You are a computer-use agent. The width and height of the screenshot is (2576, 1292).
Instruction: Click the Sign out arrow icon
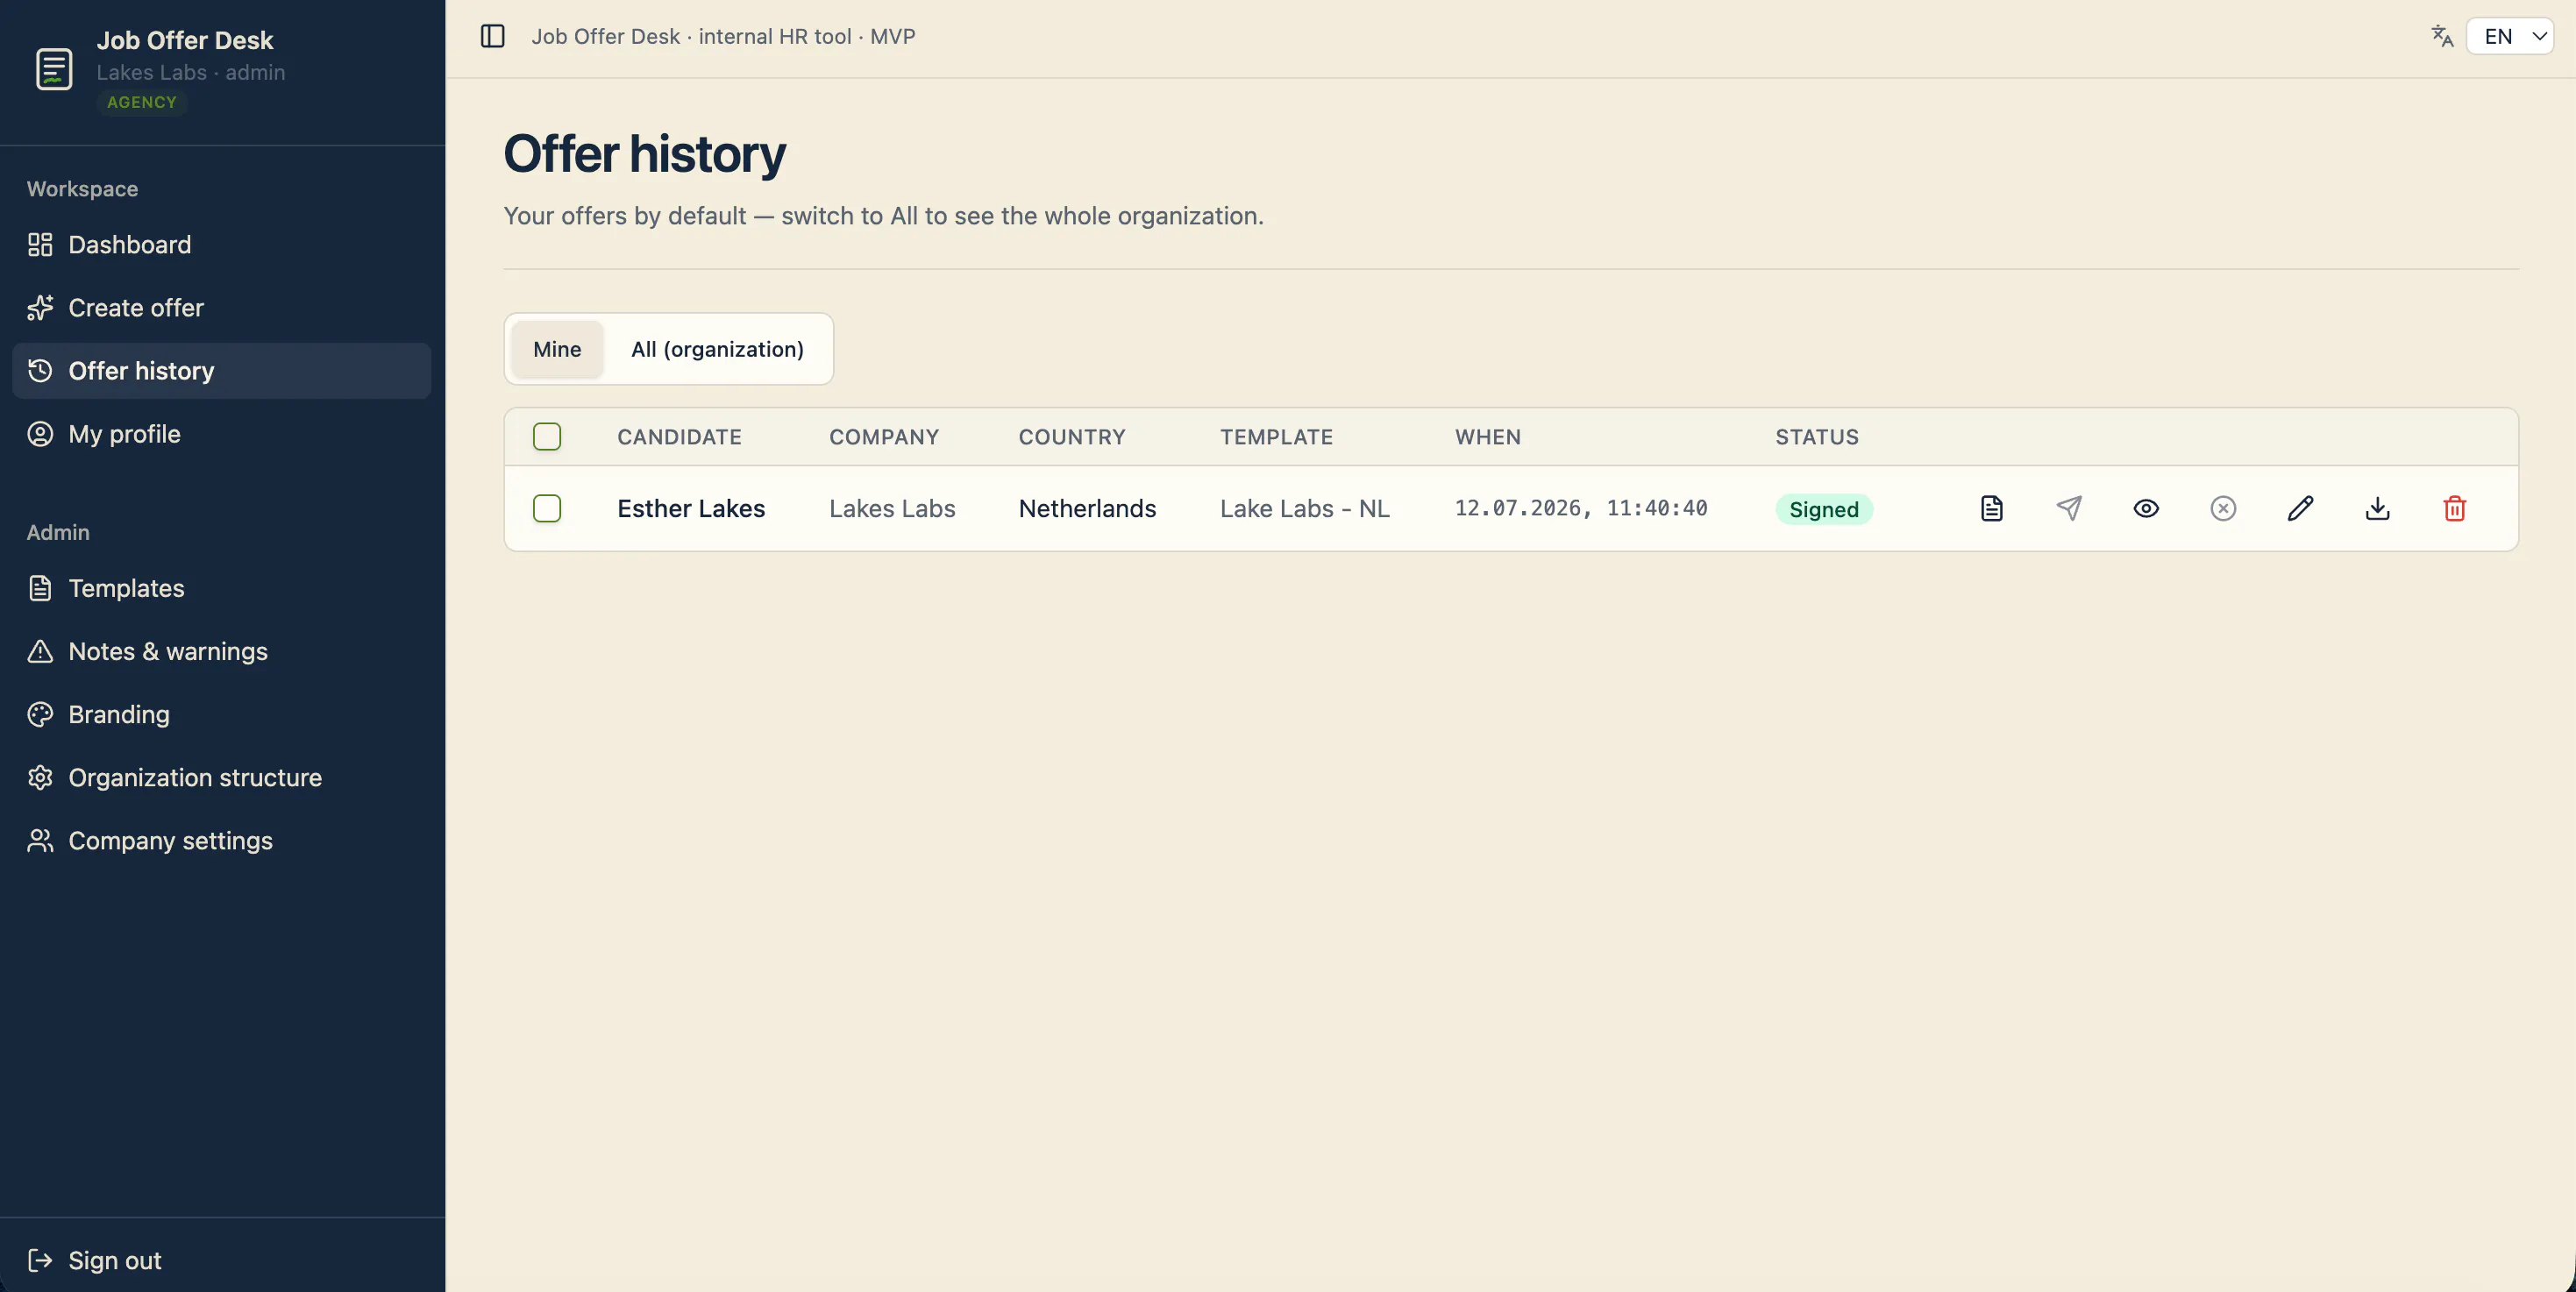pyautogui.click(x=40, y=1260)
